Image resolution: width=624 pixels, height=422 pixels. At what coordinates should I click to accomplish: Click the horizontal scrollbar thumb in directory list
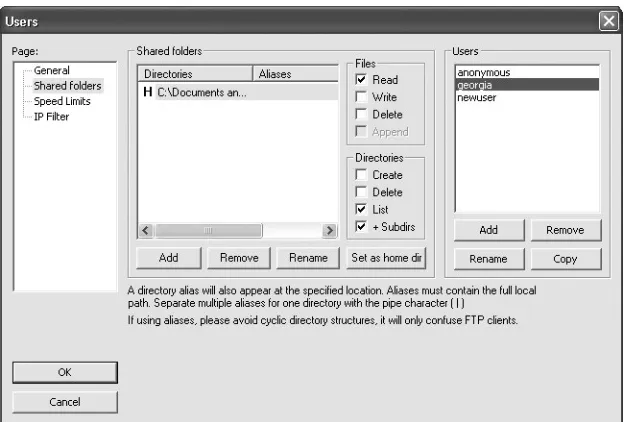(208, 230)
